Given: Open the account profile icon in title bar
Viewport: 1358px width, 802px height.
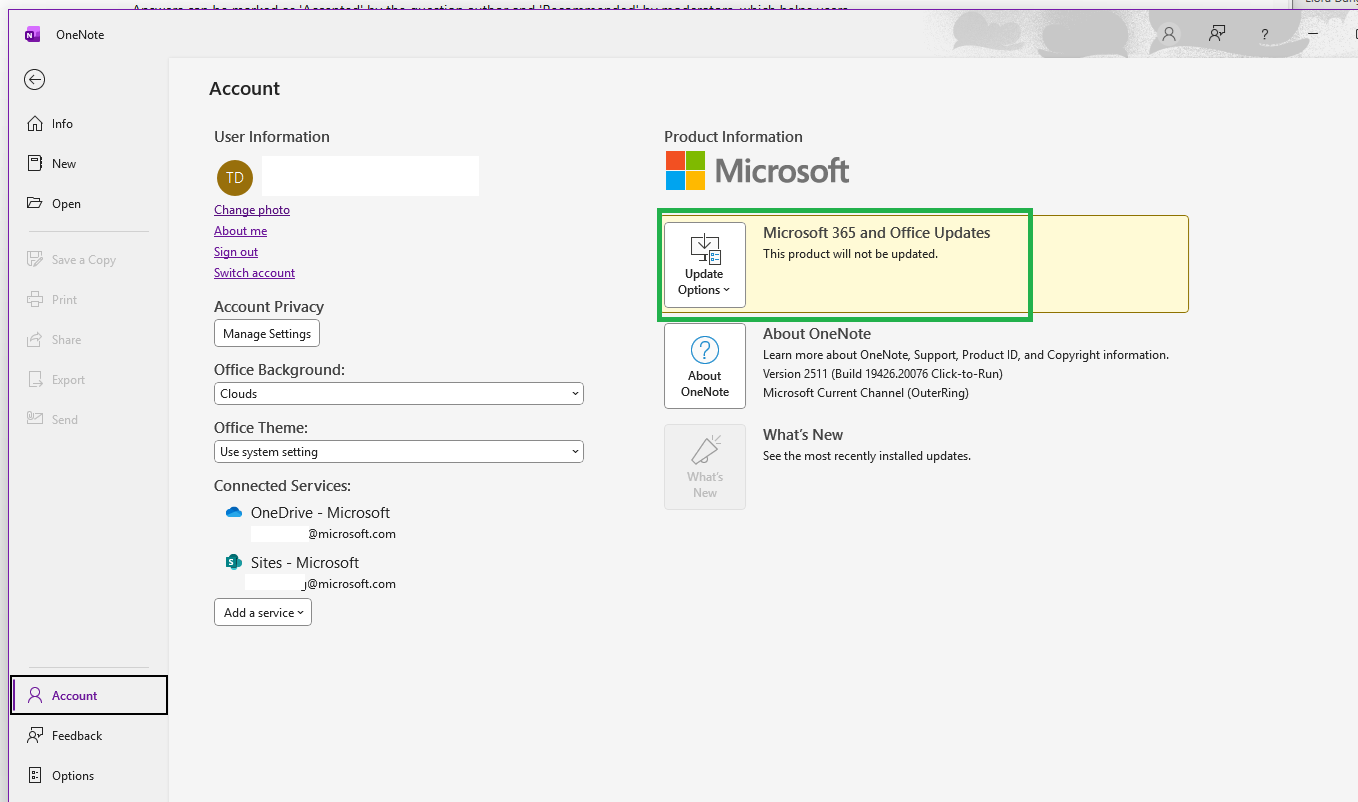Looking at the screenshot, I should pos(1168,34).
